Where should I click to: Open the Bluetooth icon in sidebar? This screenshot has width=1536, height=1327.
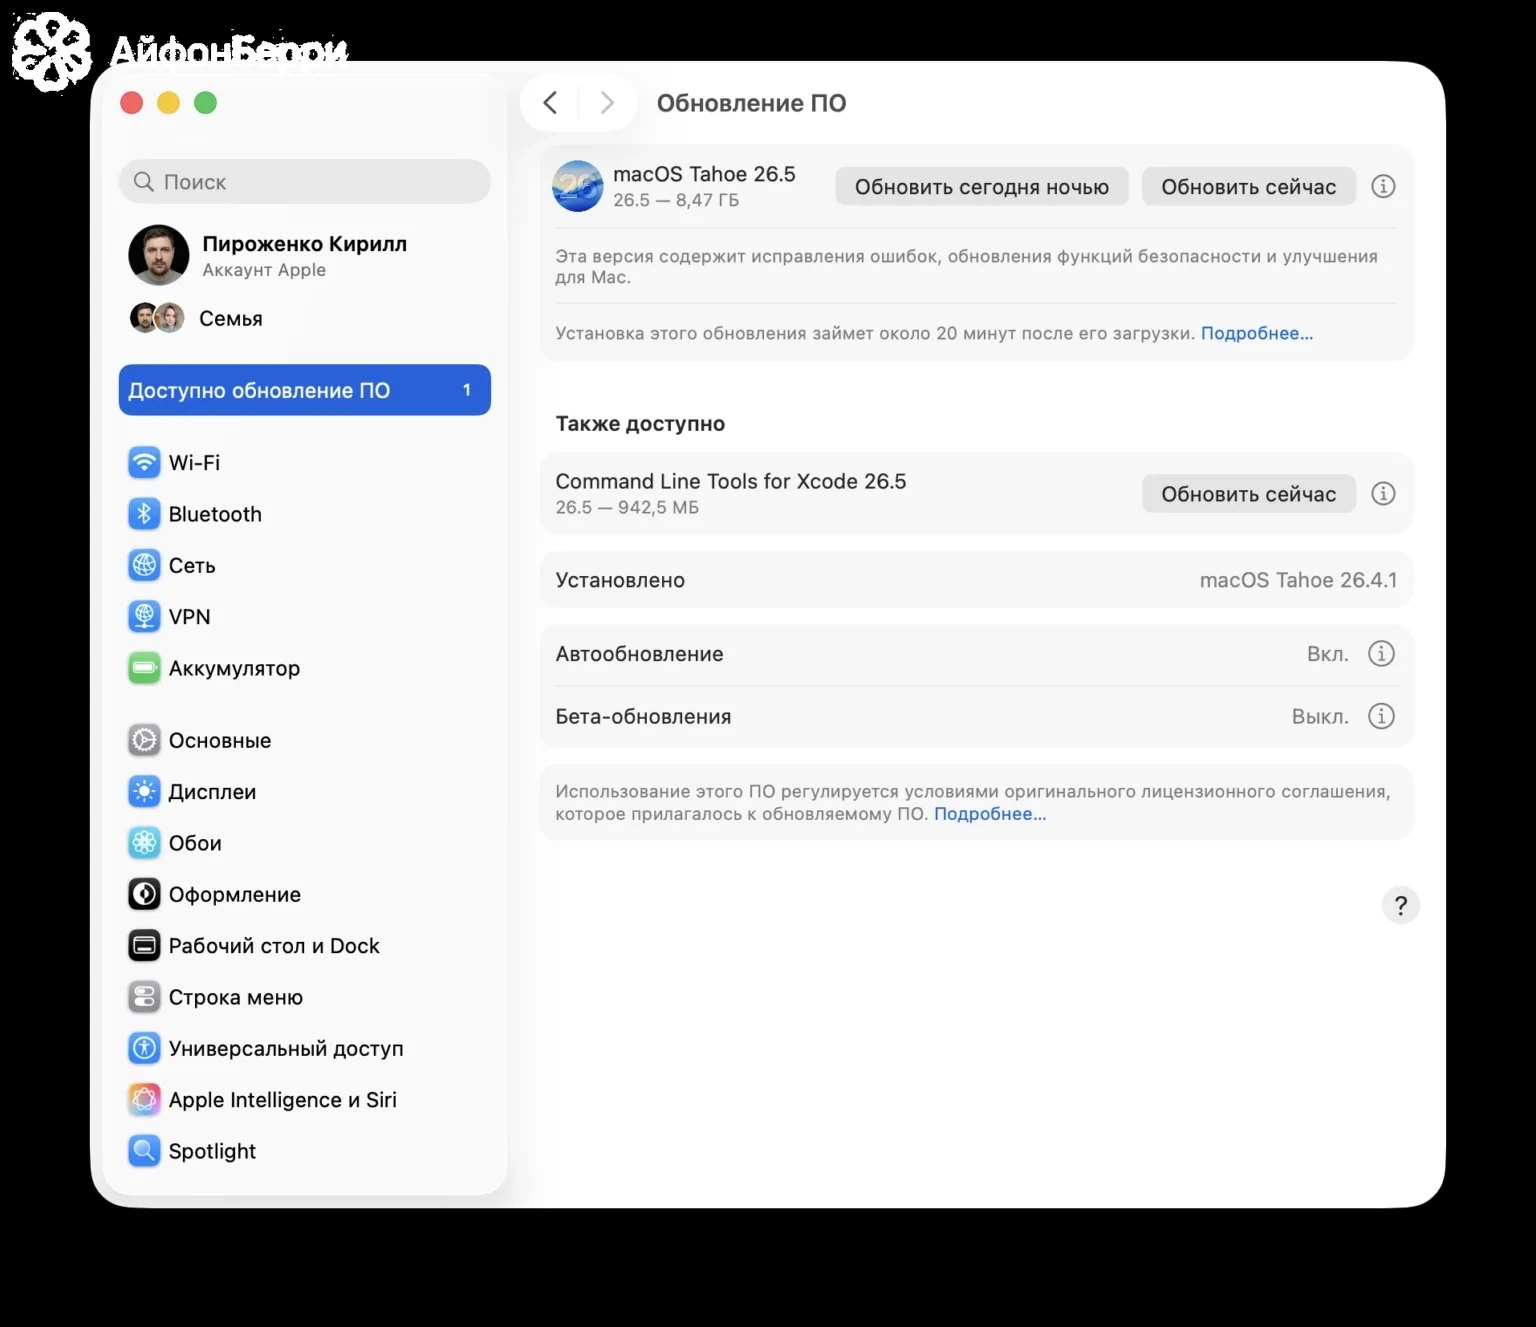pos(144,514)
